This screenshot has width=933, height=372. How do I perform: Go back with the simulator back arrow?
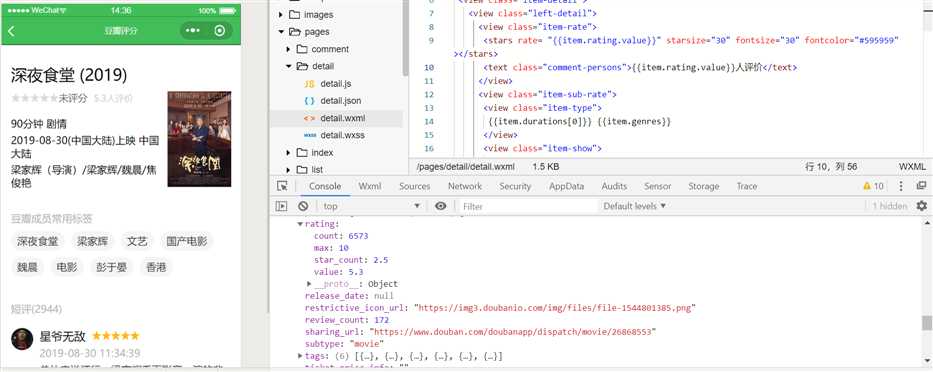[x=11, y=31]
